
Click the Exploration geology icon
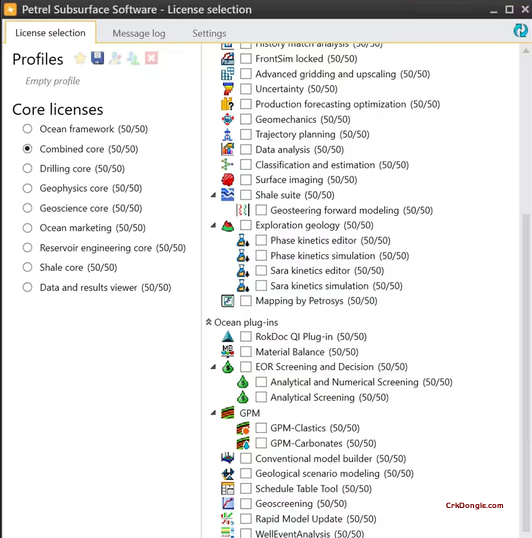[x=227, y=225]
